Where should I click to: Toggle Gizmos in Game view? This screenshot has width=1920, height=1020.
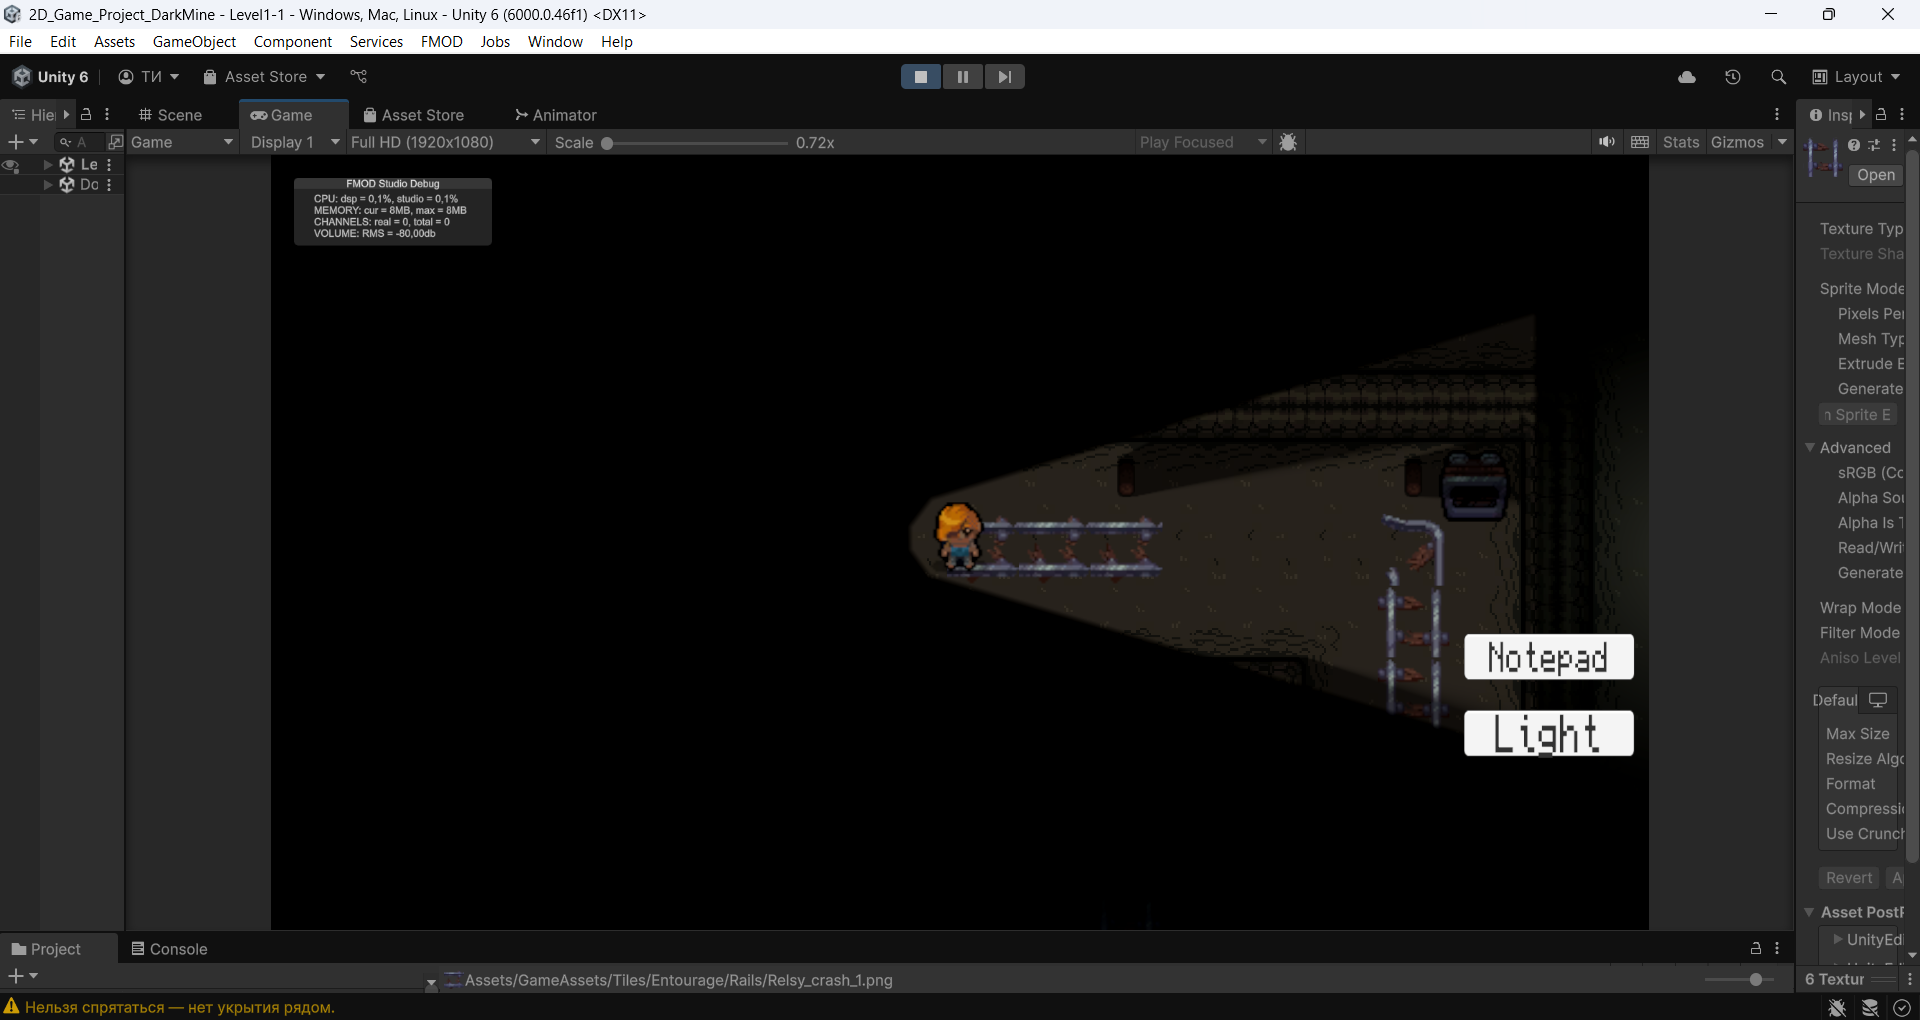pyautogui.click(x=1737, y=142)
